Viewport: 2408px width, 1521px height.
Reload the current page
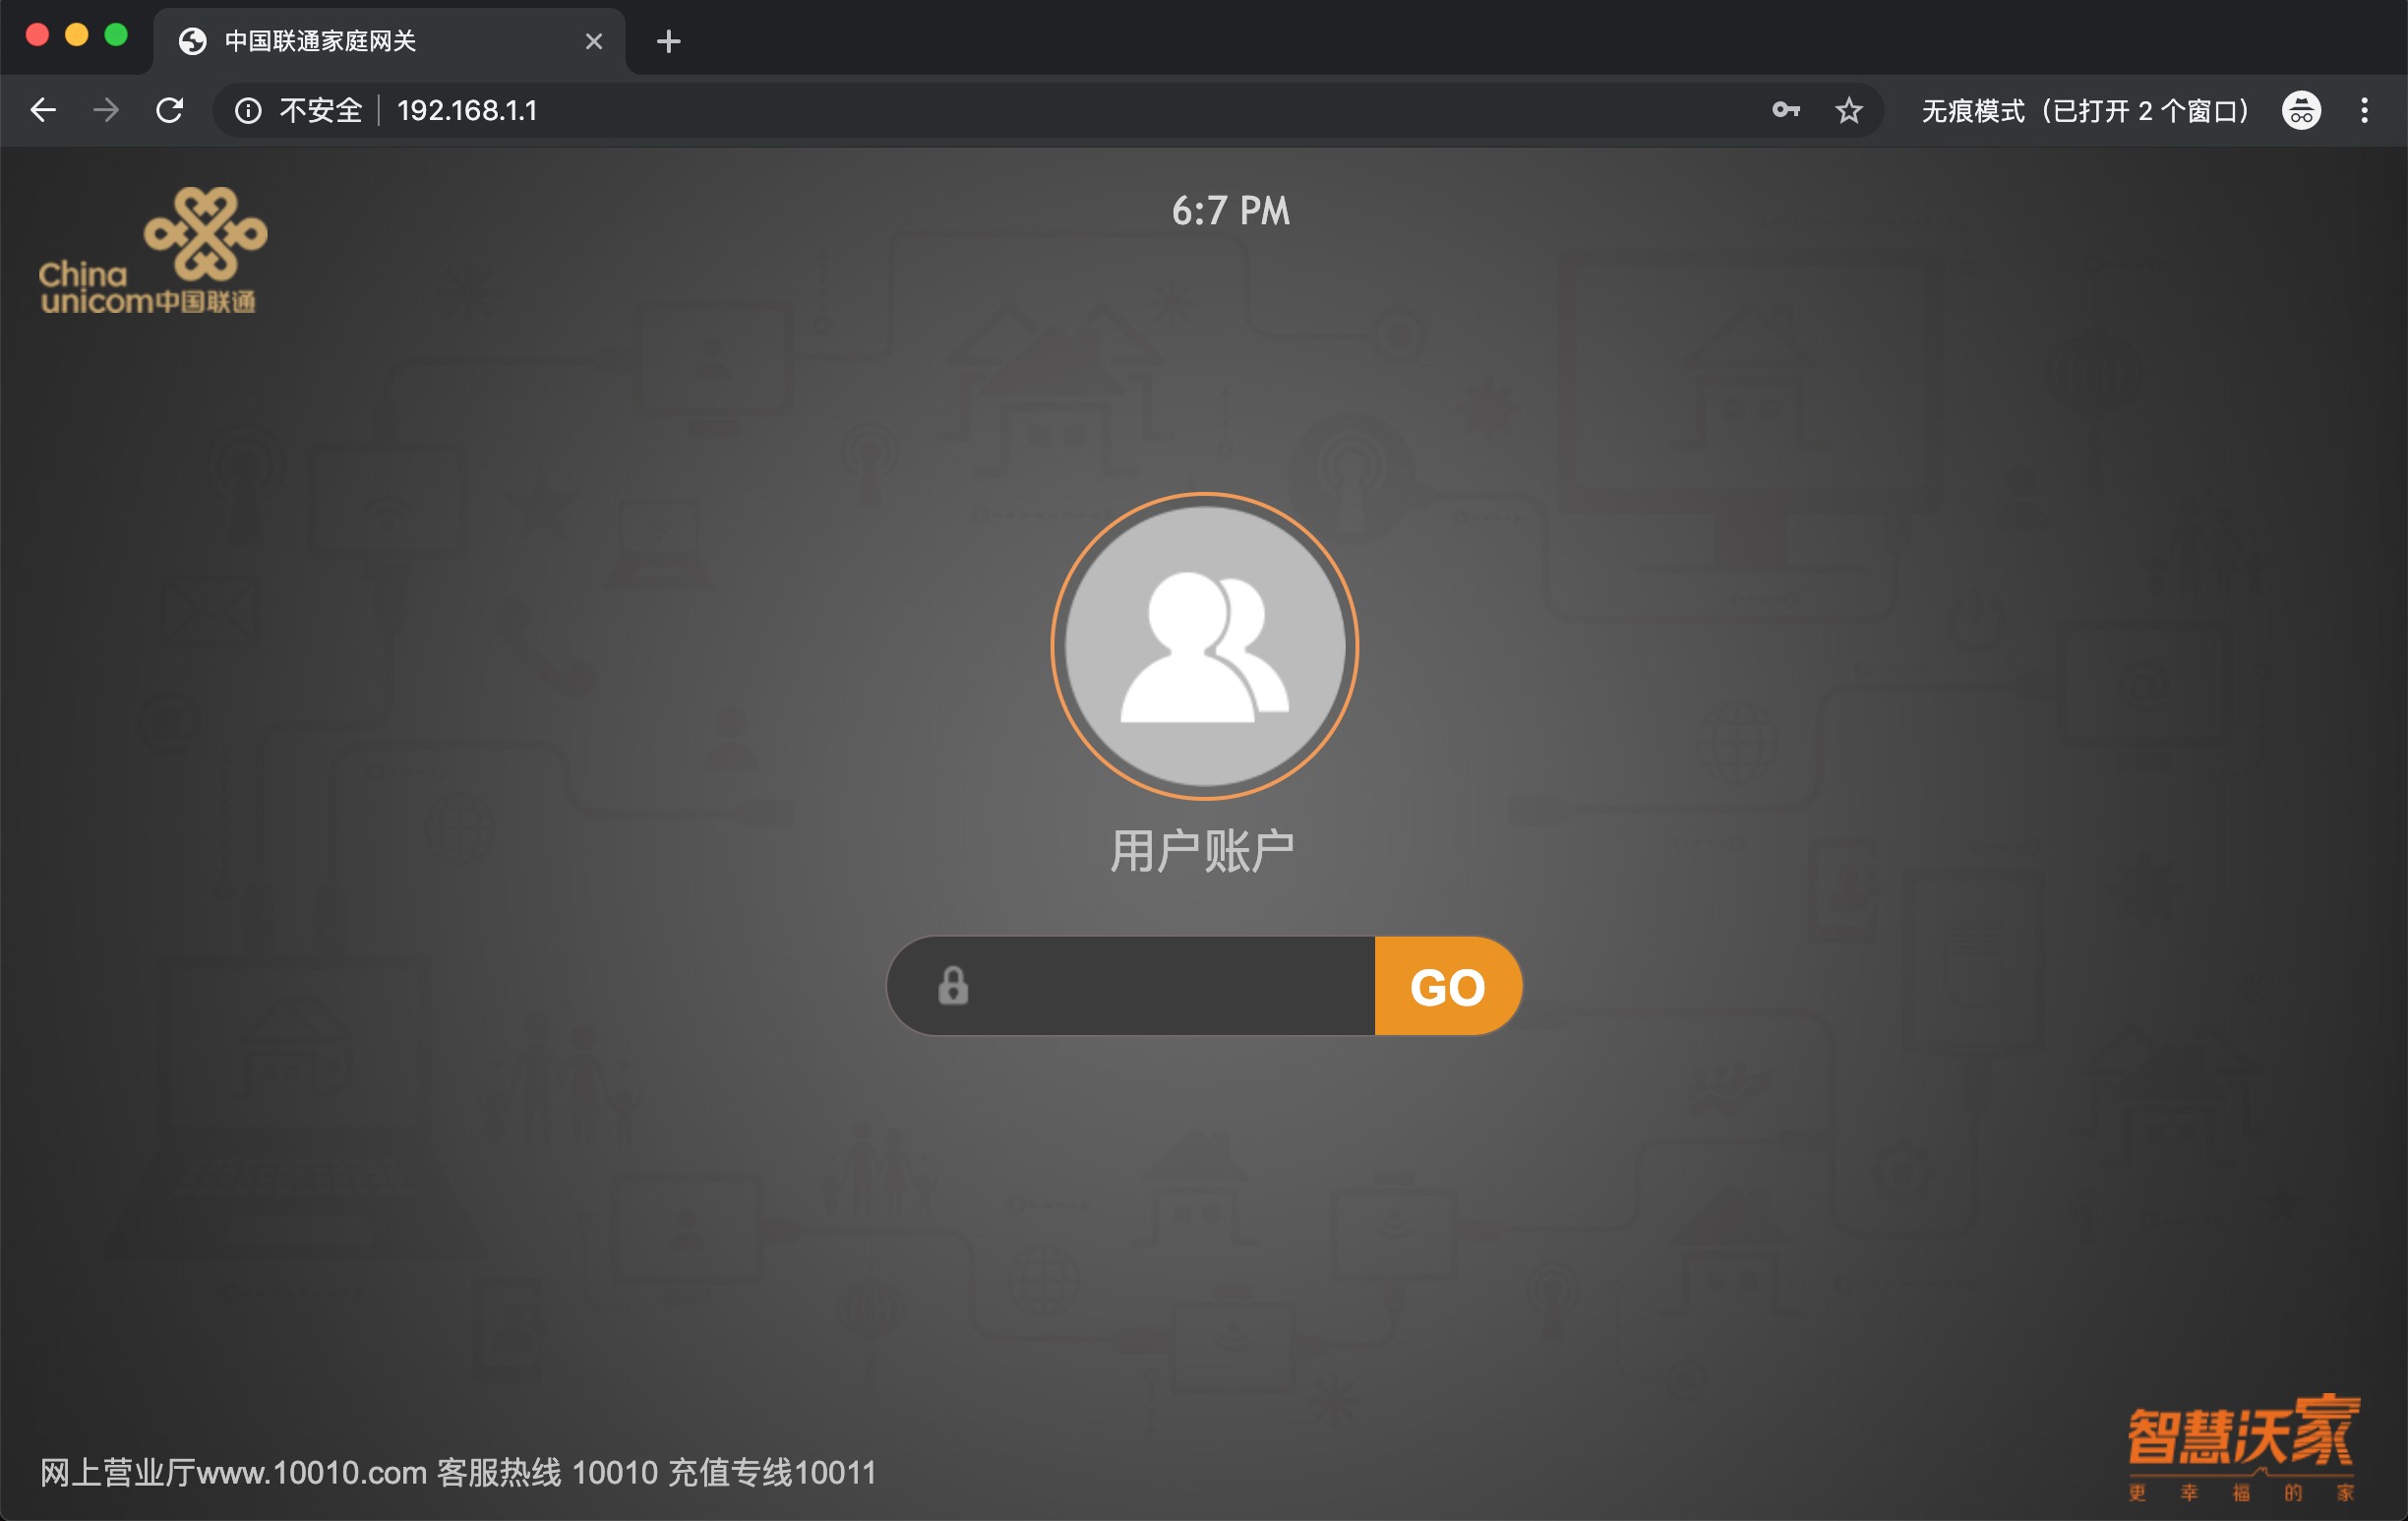[170, 110]
